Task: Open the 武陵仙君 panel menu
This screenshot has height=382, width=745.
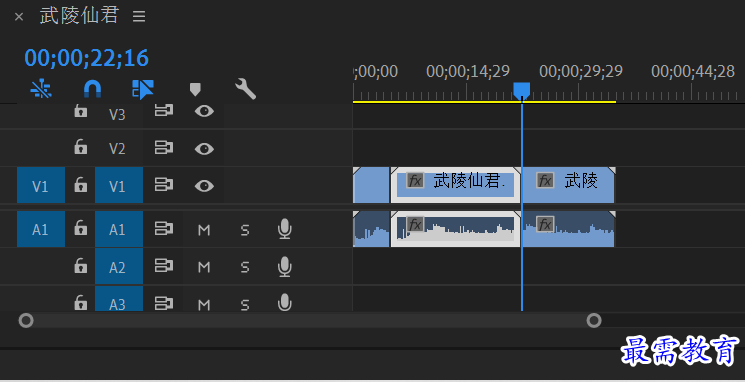Action: point(139,17)
